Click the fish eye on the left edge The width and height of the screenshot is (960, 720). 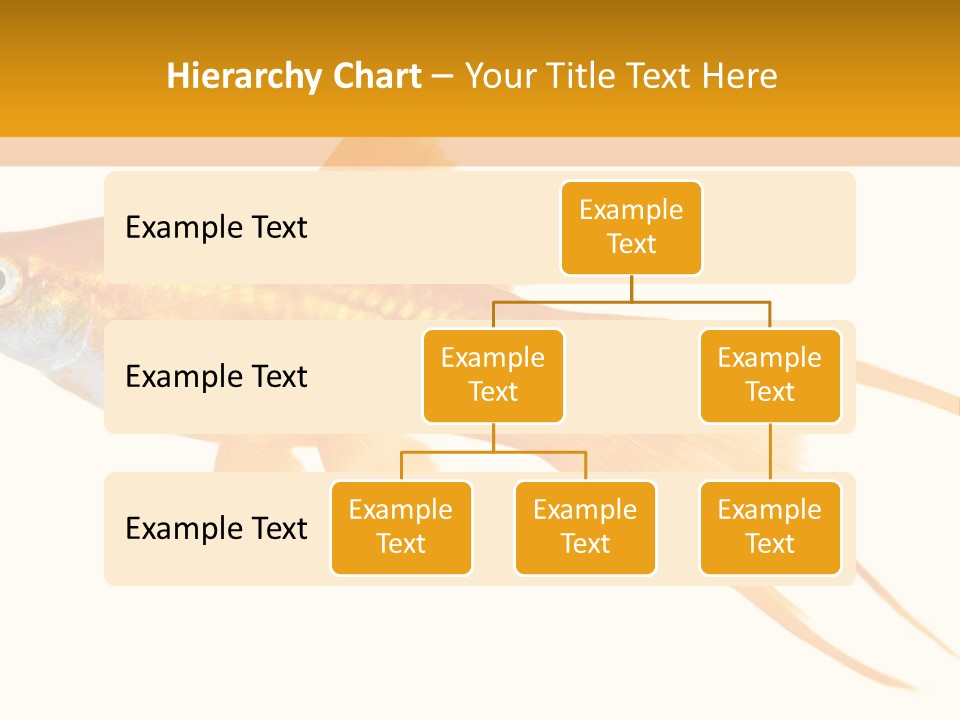point(6,281)
